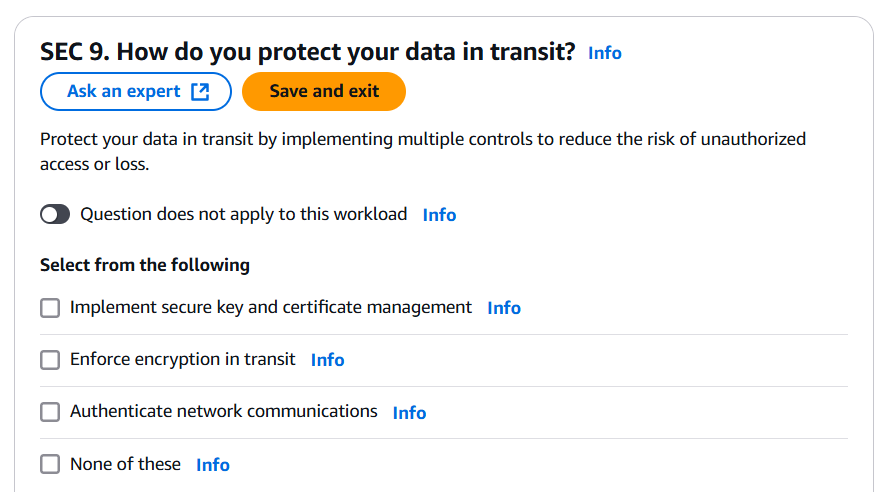Open Info link beside SEC 9 question title

tap(605, 53)
